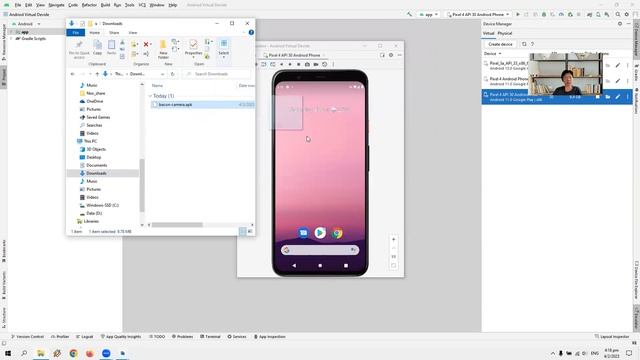Tap the Messages icon on the phone
Viewport: 640px width, 360px height.
[x=303, y=233]
